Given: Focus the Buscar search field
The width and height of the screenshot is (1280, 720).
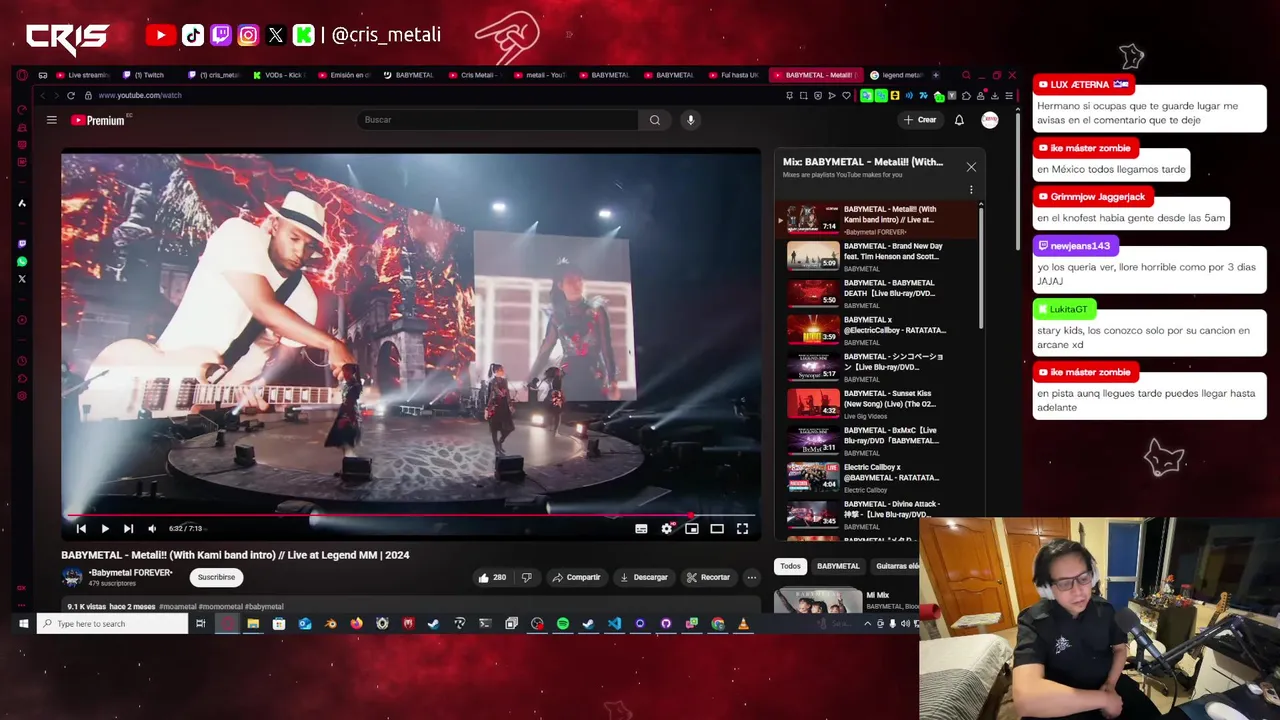Looking at the screenshot, I should tap(497, 120).
